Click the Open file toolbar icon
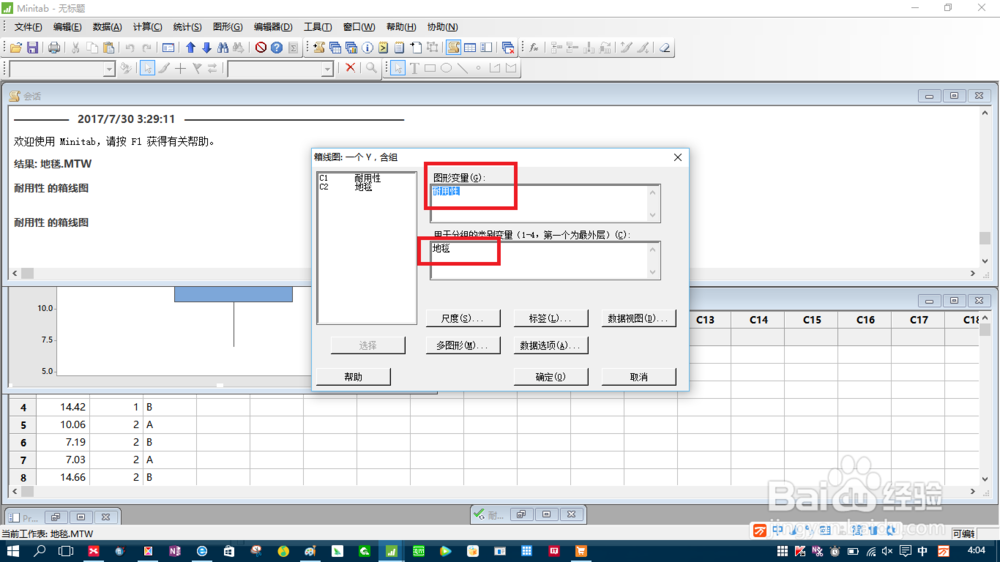The height and width of the screenshot is (562, 1000). click(16, 48)
